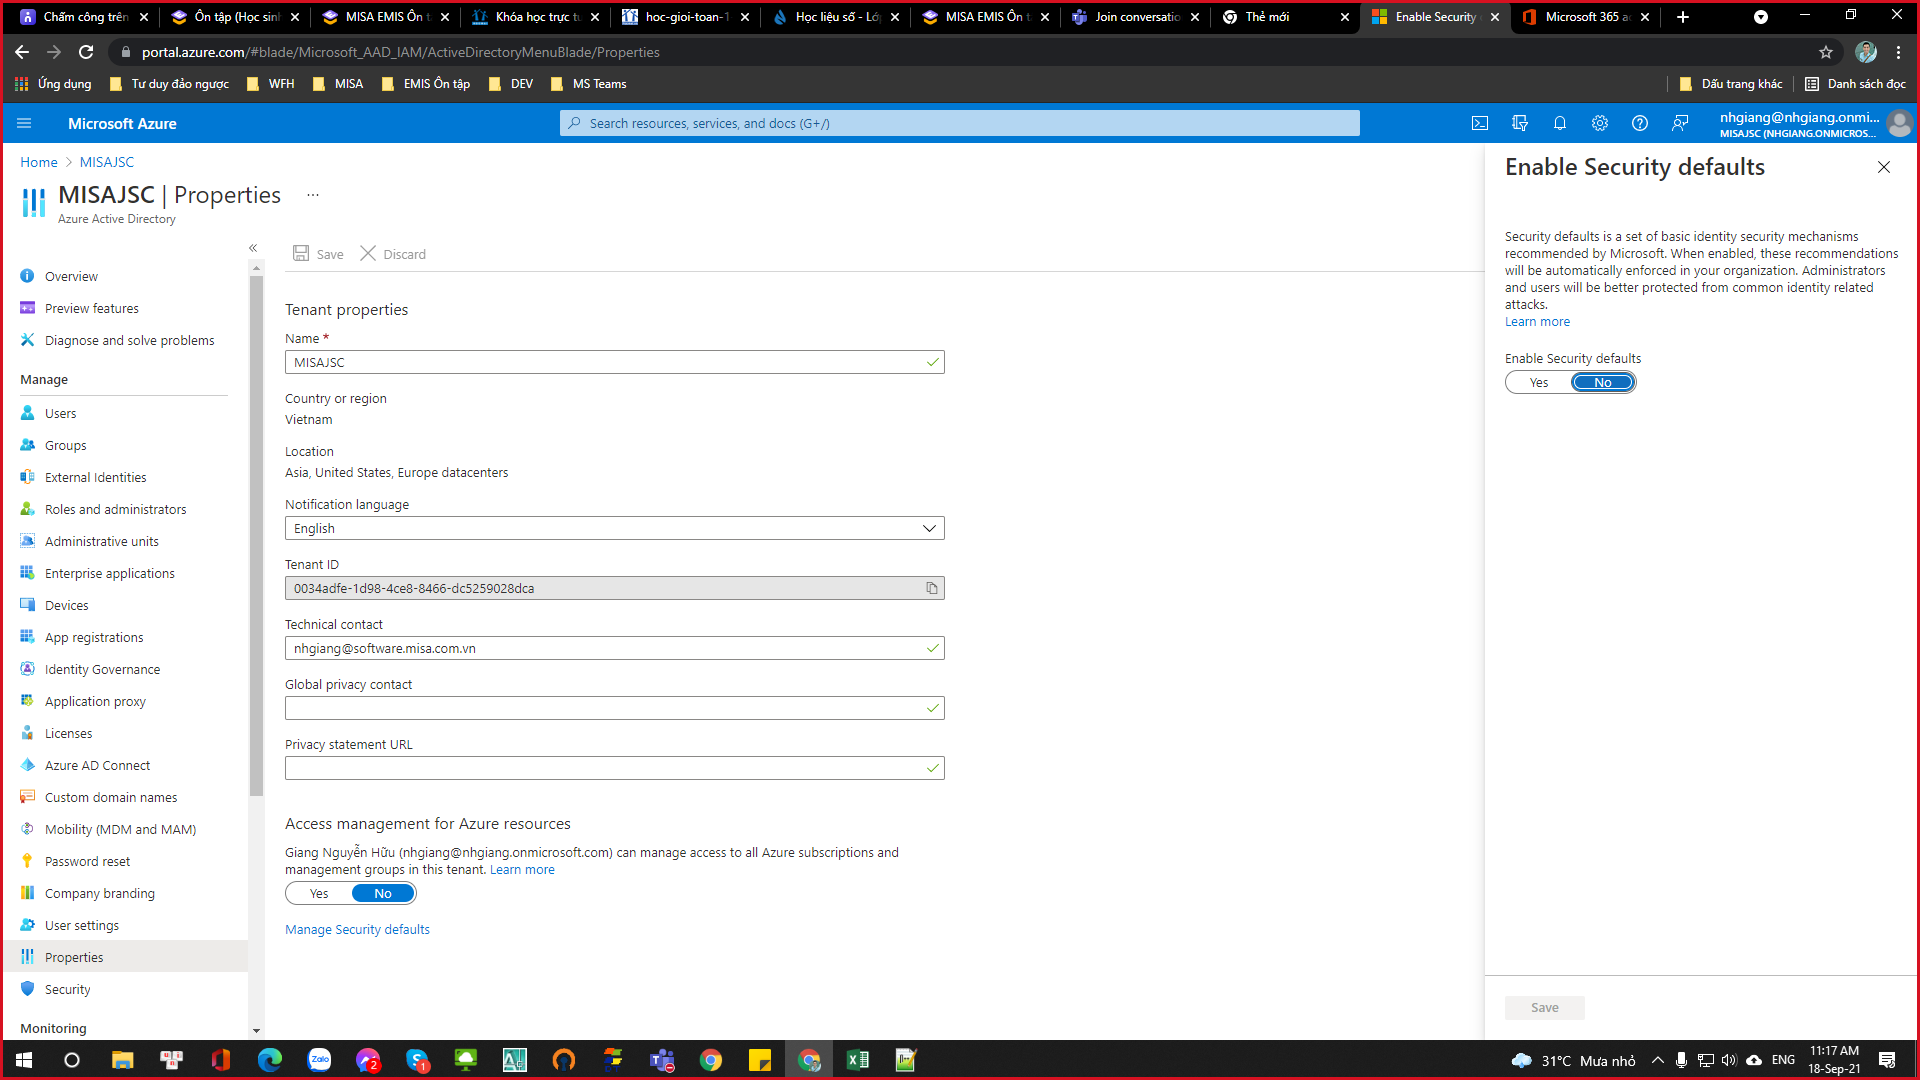Select Enterprise applications menu item

tap(109, 573)
